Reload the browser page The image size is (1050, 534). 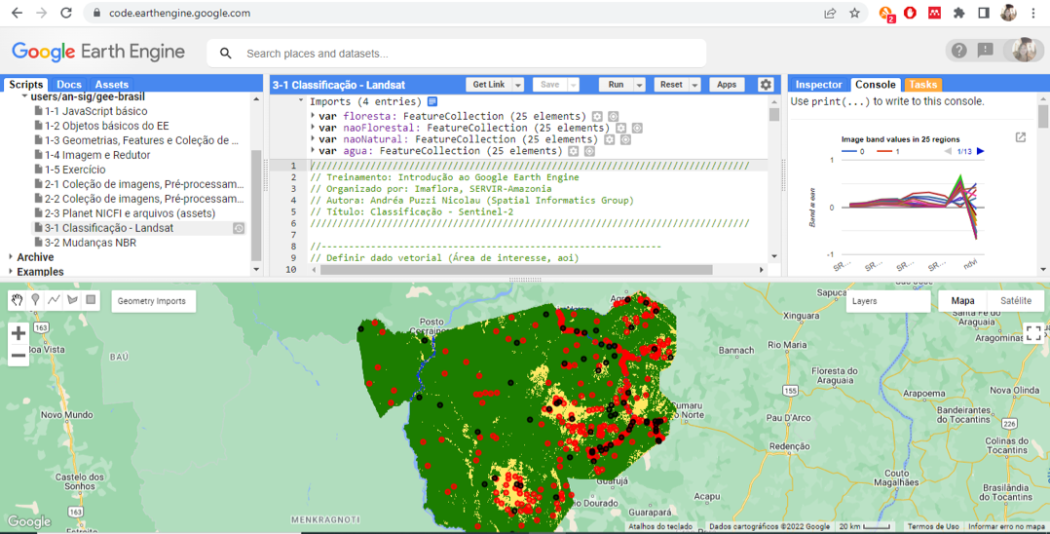click(66, 13)
